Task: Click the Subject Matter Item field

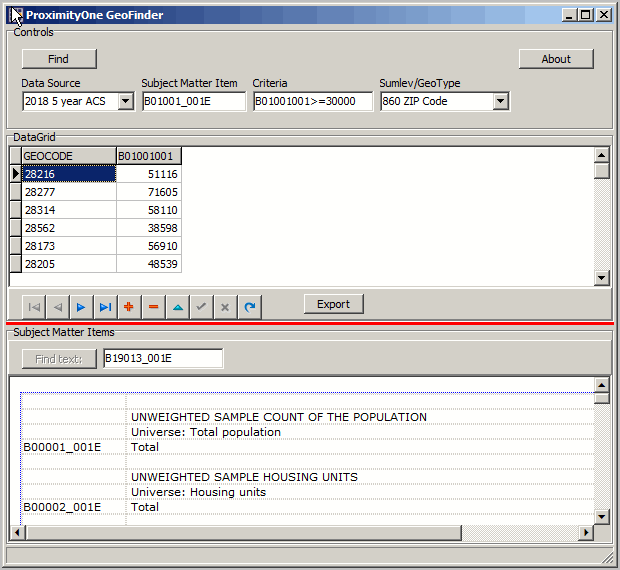Action: pyautogui.click(x=194, y=101)
